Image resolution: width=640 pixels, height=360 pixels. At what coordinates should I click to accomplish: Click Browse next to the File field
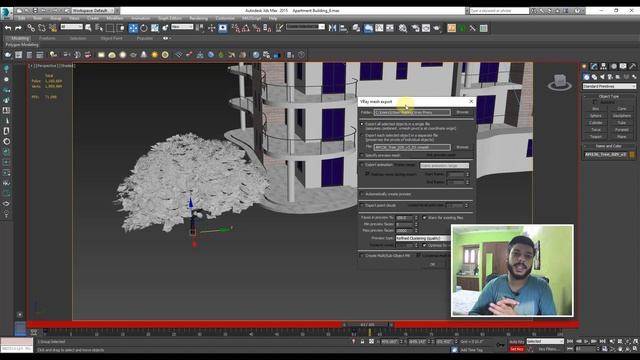pos(462,147)
